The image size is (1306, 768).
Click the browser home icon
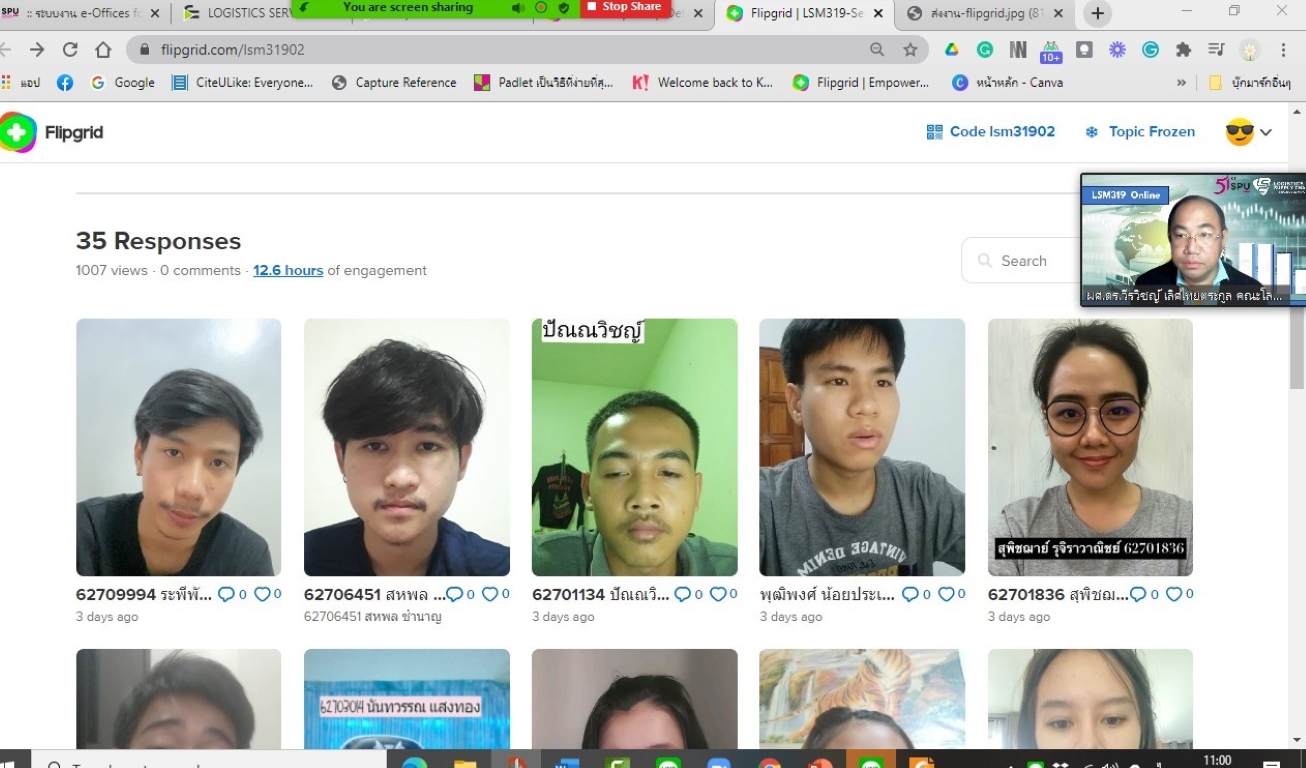pos(103,50)
